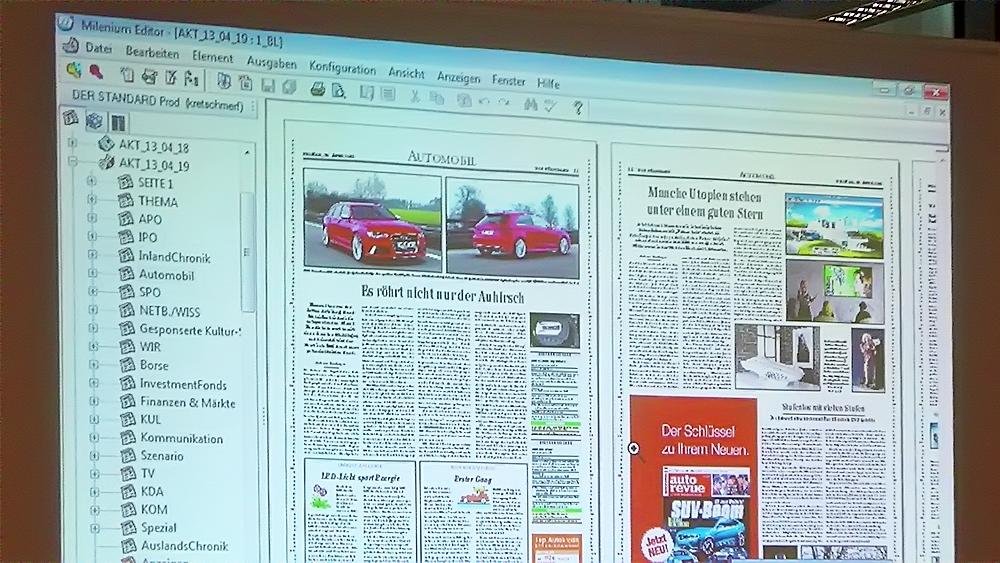The image size is (1000, 563).
Task: Click the printer icon in the toolbar
Action: 317,89
